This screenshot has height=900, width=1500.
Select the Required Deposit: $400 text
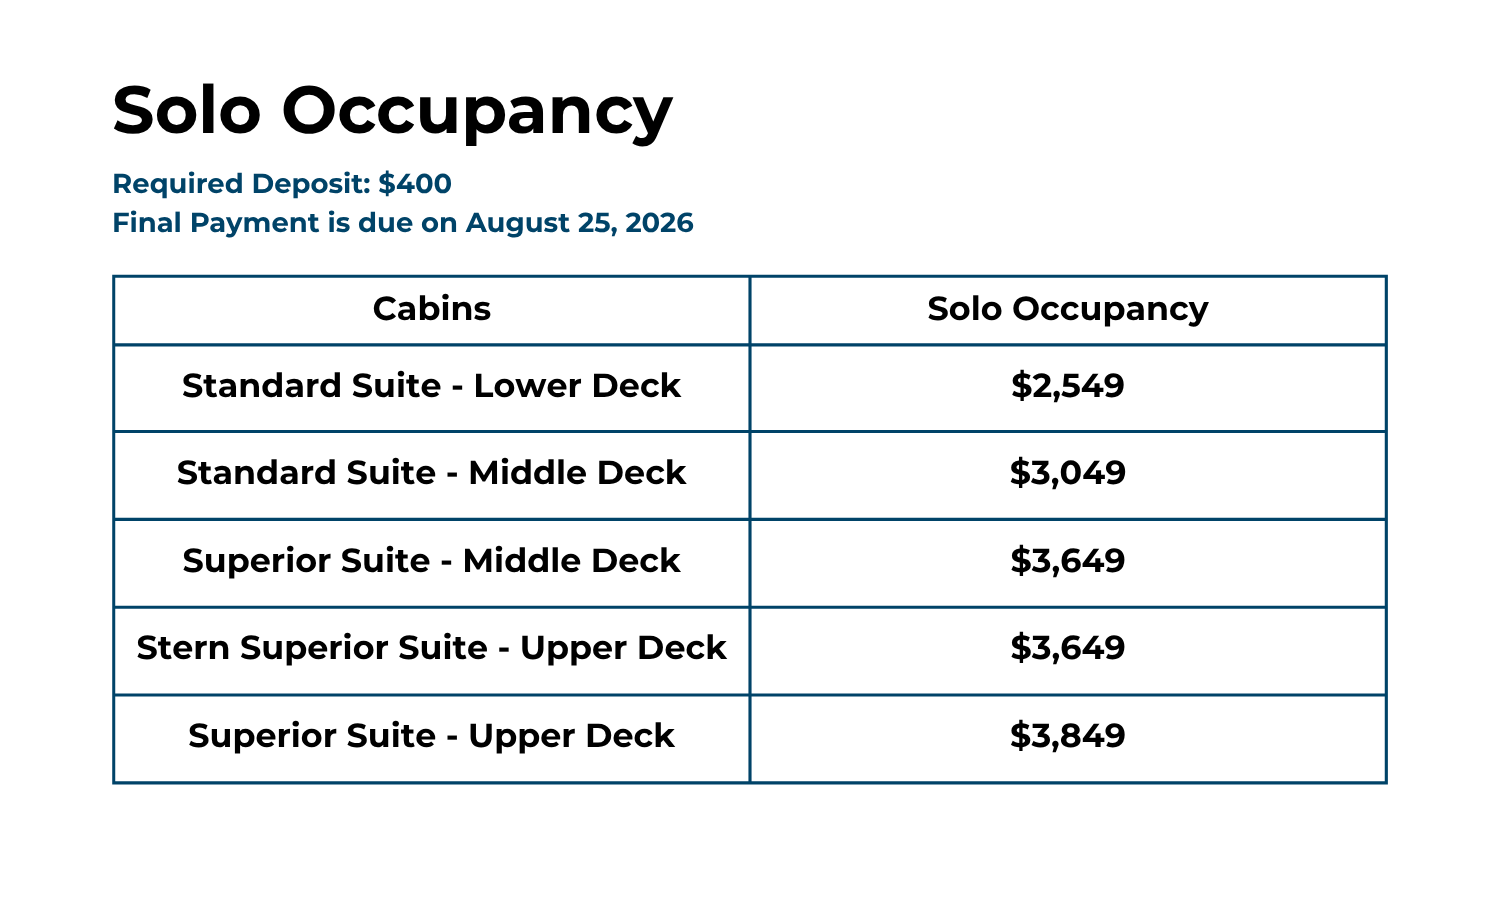pos(282,184)
